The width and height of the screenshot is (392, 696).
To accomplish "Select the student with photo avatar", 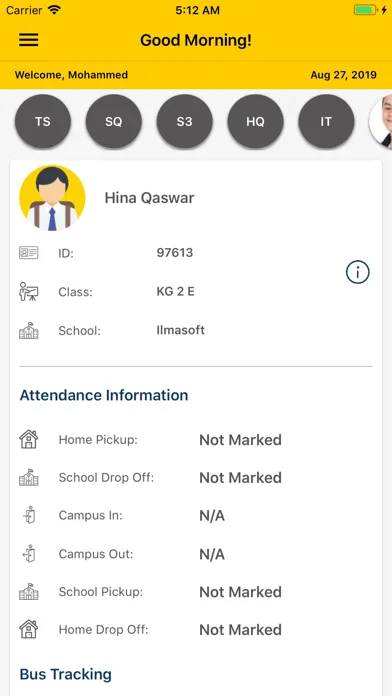I will pyautogui.click(x=381, y=121).
